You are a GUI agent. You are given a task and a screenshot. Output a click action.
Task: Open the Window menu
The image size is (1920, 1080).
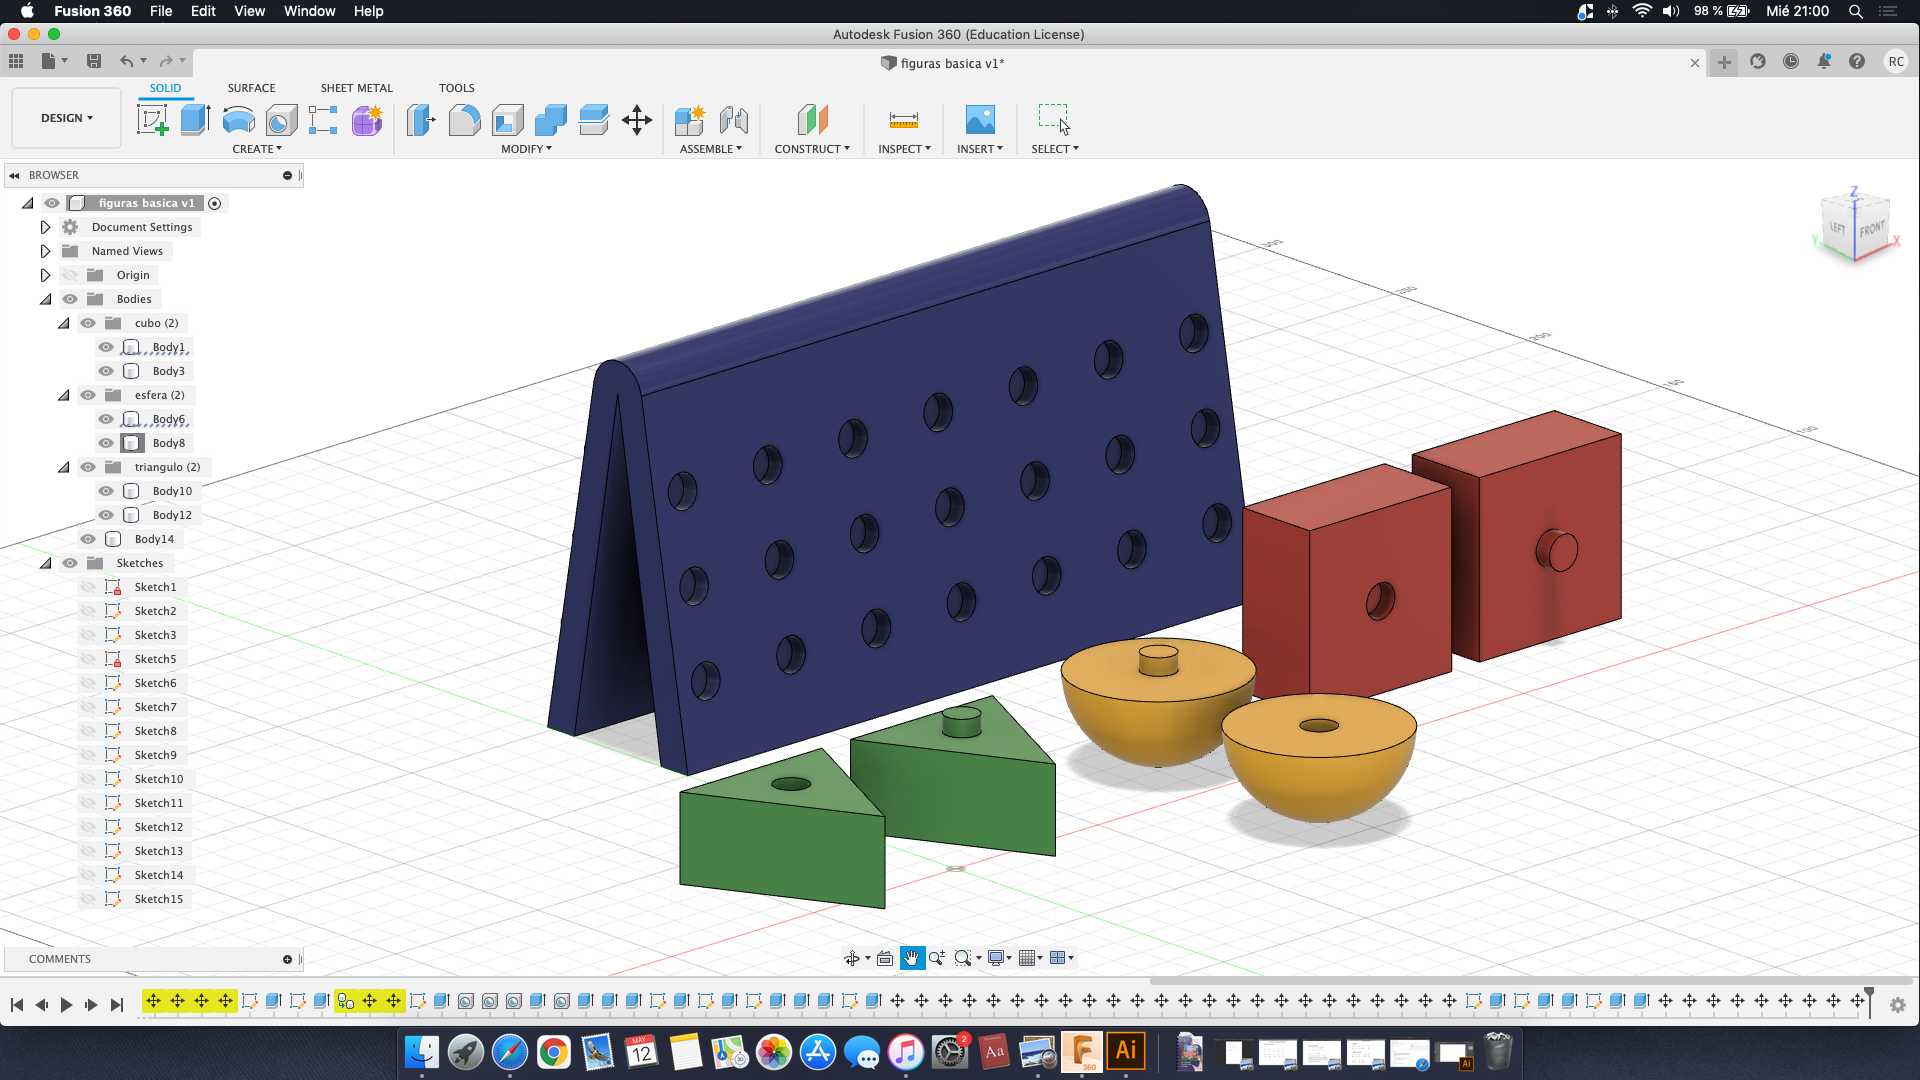click(x=309, y=11)
